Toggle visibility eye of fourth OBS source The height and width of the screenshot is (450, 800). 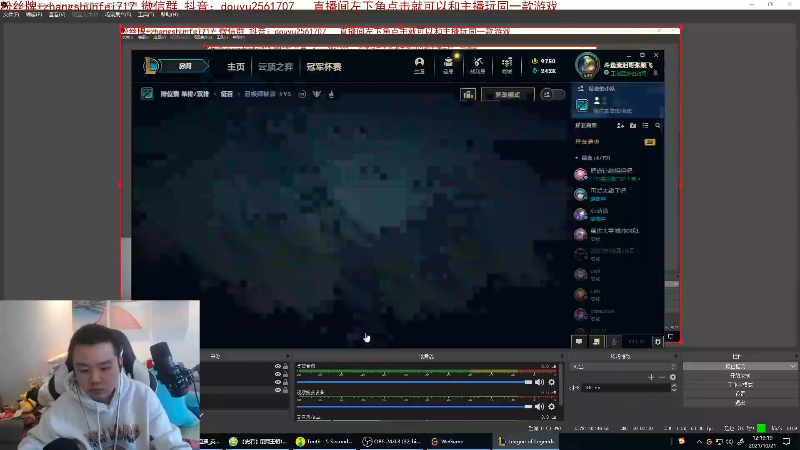278,390
